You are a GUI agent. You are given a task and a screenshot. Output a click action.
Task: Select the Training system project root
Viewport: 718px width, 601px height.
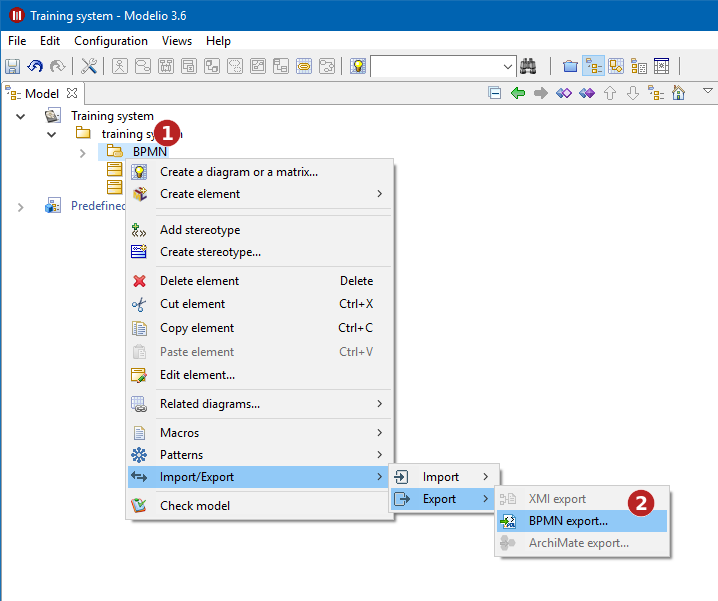[112, 116]
